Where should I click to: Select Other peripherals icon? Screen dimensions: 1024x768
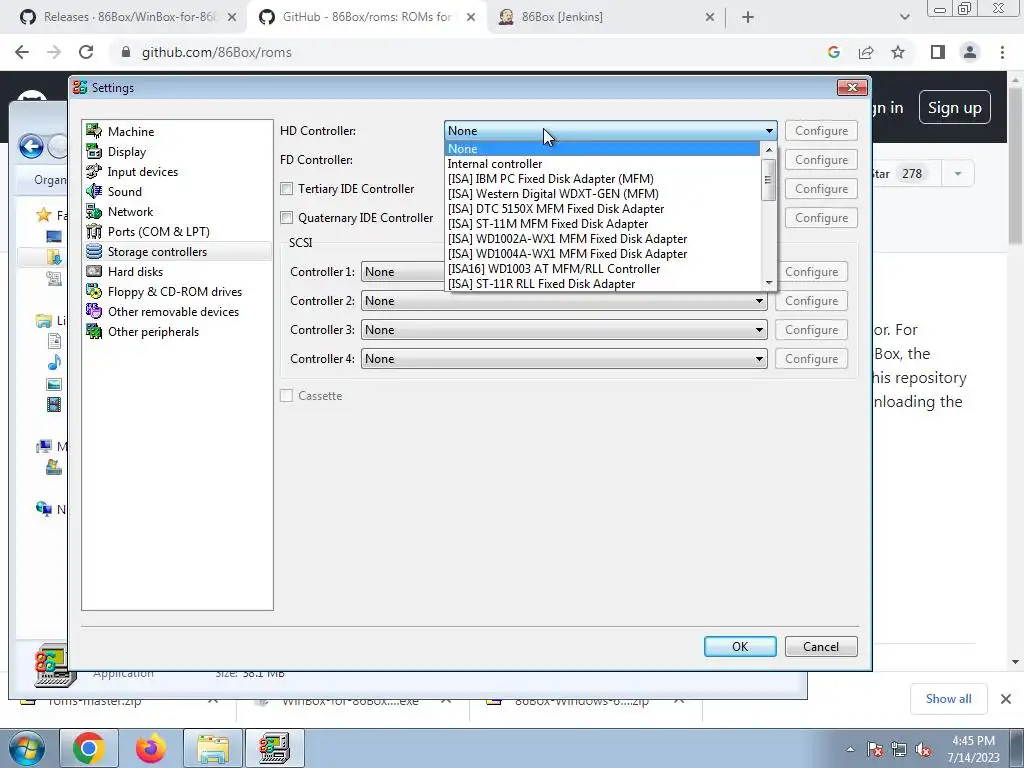point(94,332)
